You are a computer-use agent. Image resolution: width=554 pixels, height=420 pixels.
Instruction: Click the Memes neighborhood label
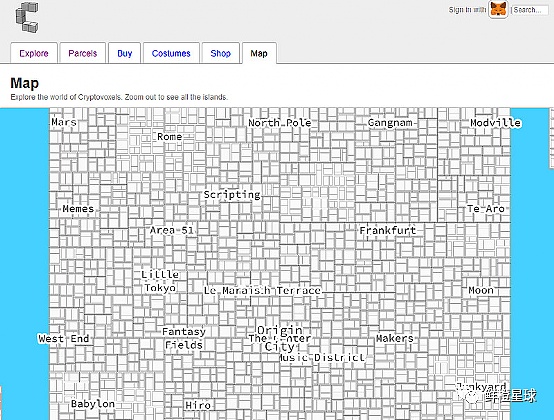[78, 209]
